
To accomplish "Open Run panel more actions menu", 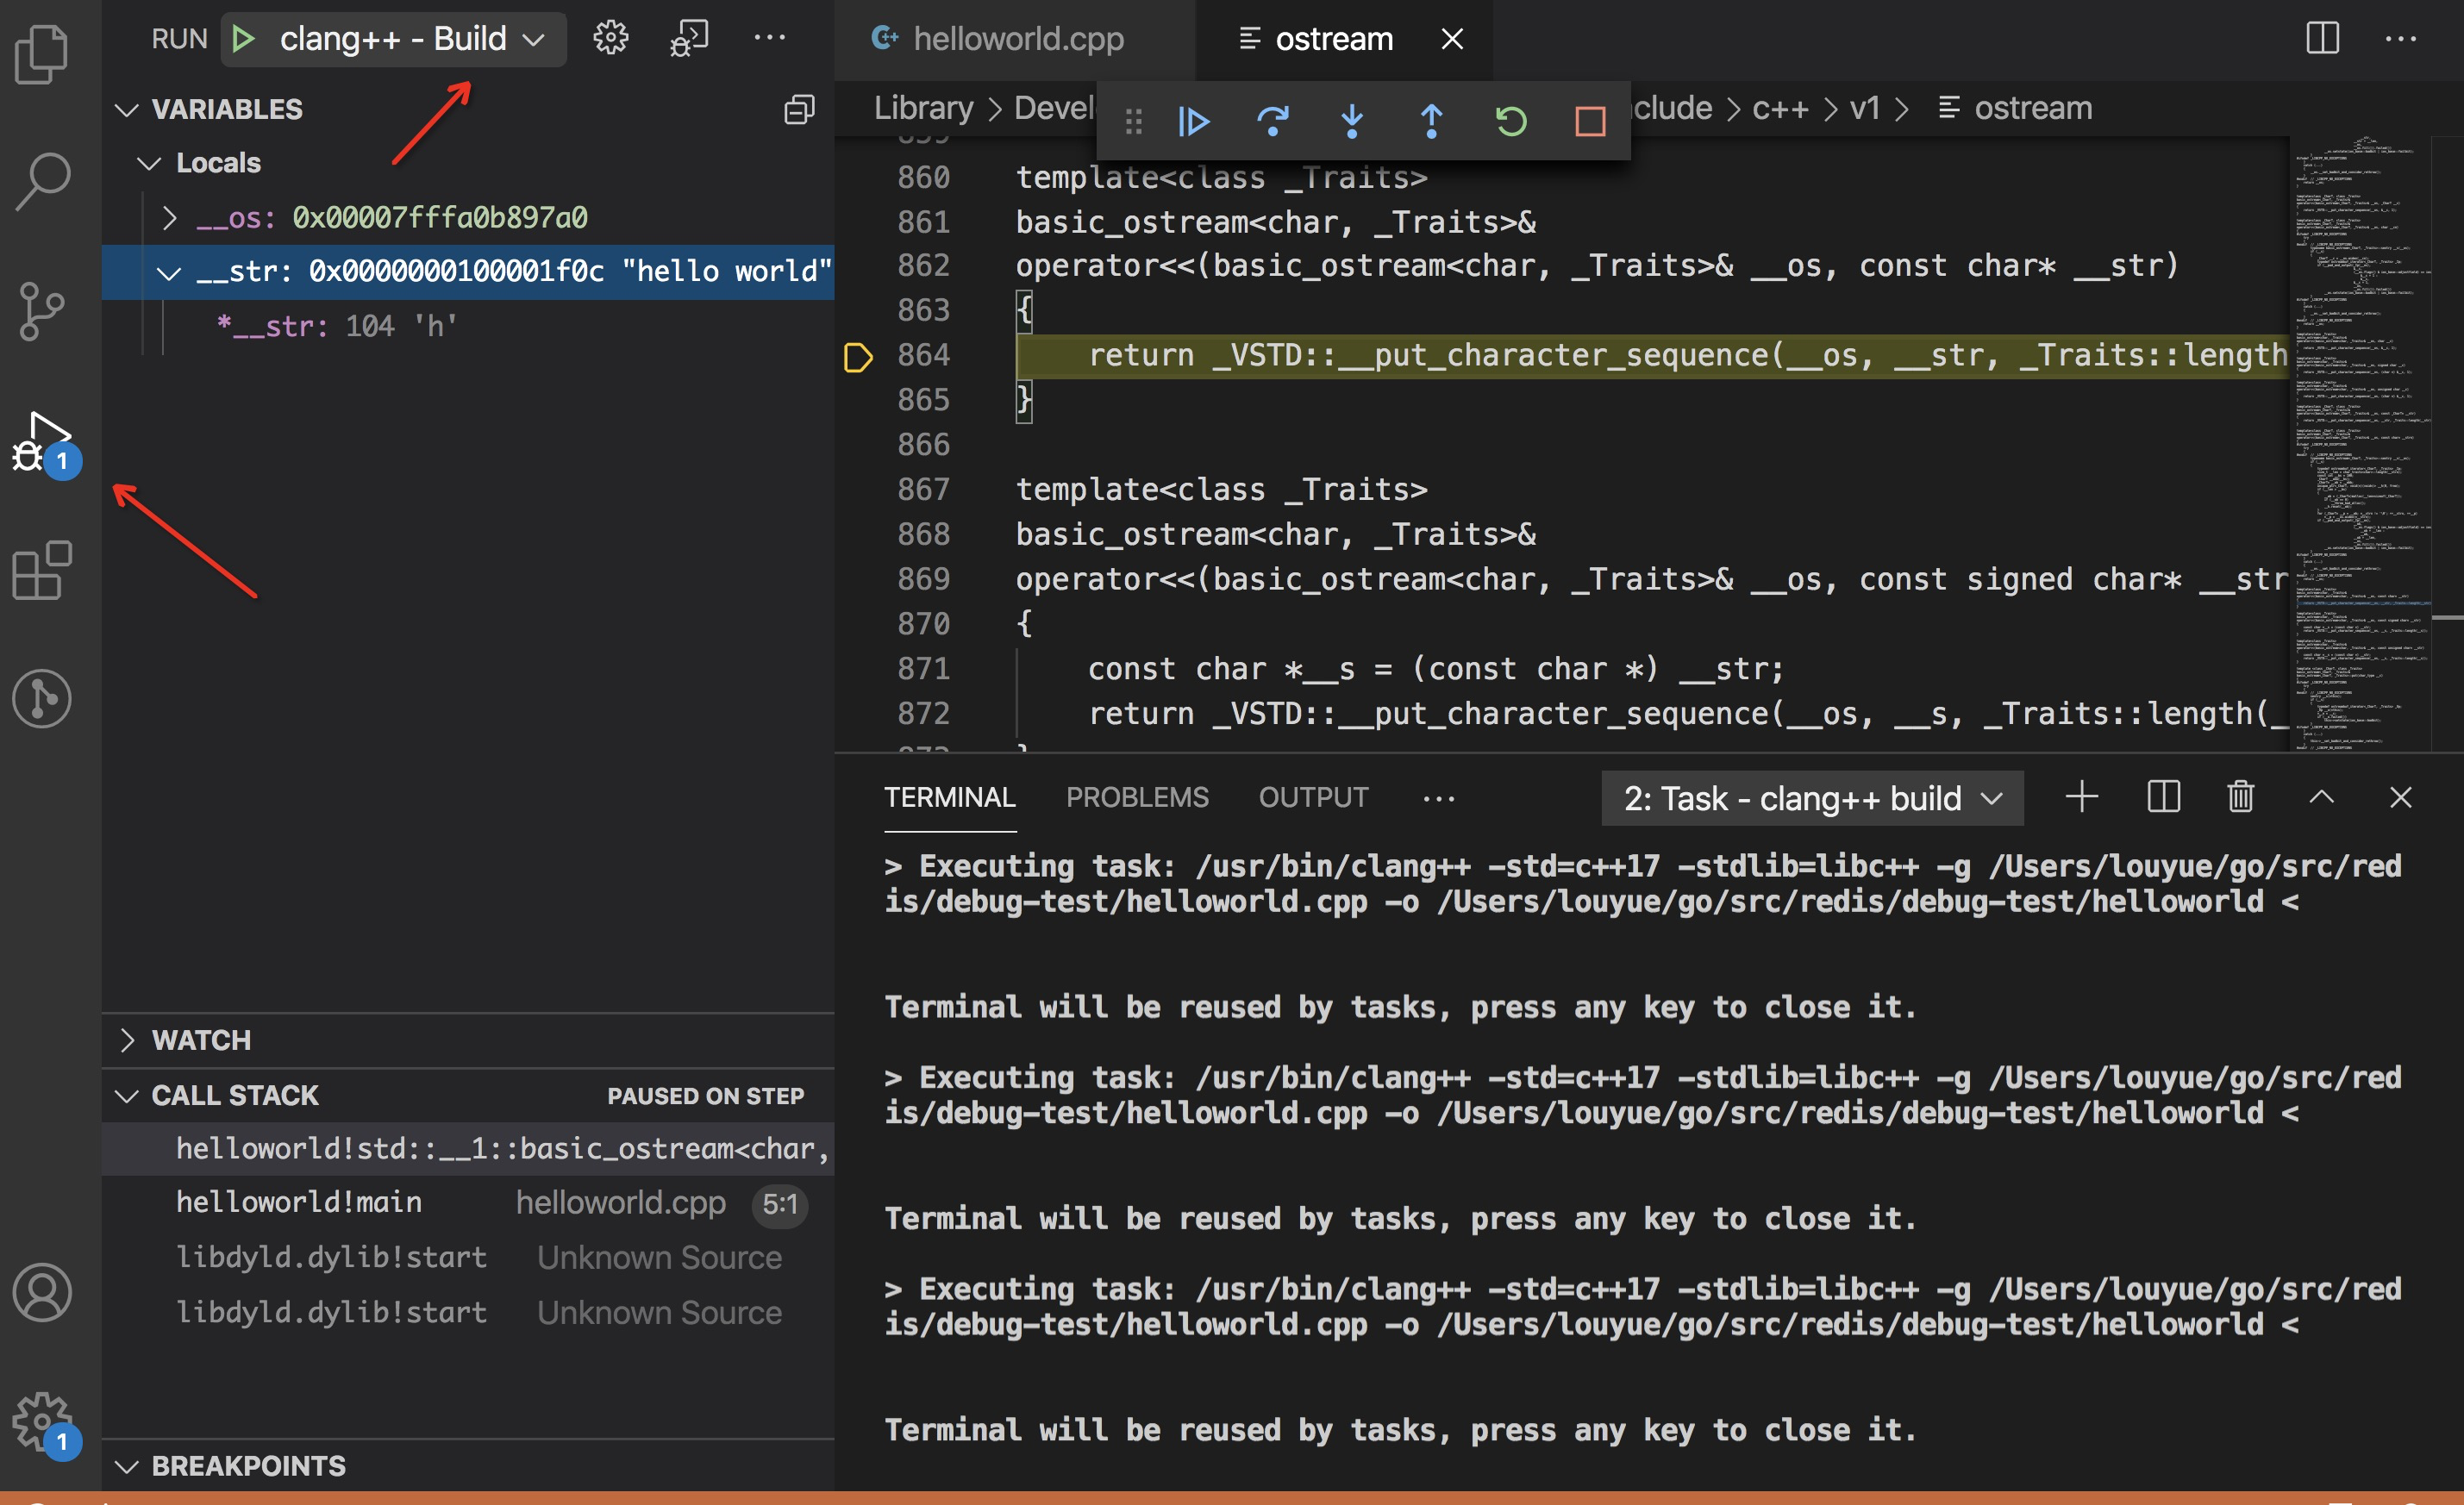I will click(769, 38).
